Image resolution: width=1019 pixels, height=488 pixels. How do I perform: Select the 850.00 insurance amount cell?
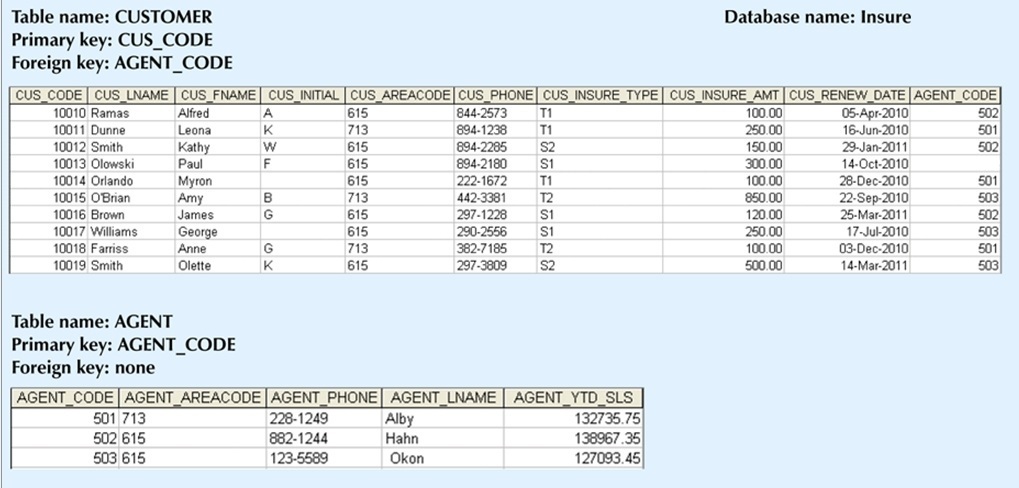[x=724, y=198]
